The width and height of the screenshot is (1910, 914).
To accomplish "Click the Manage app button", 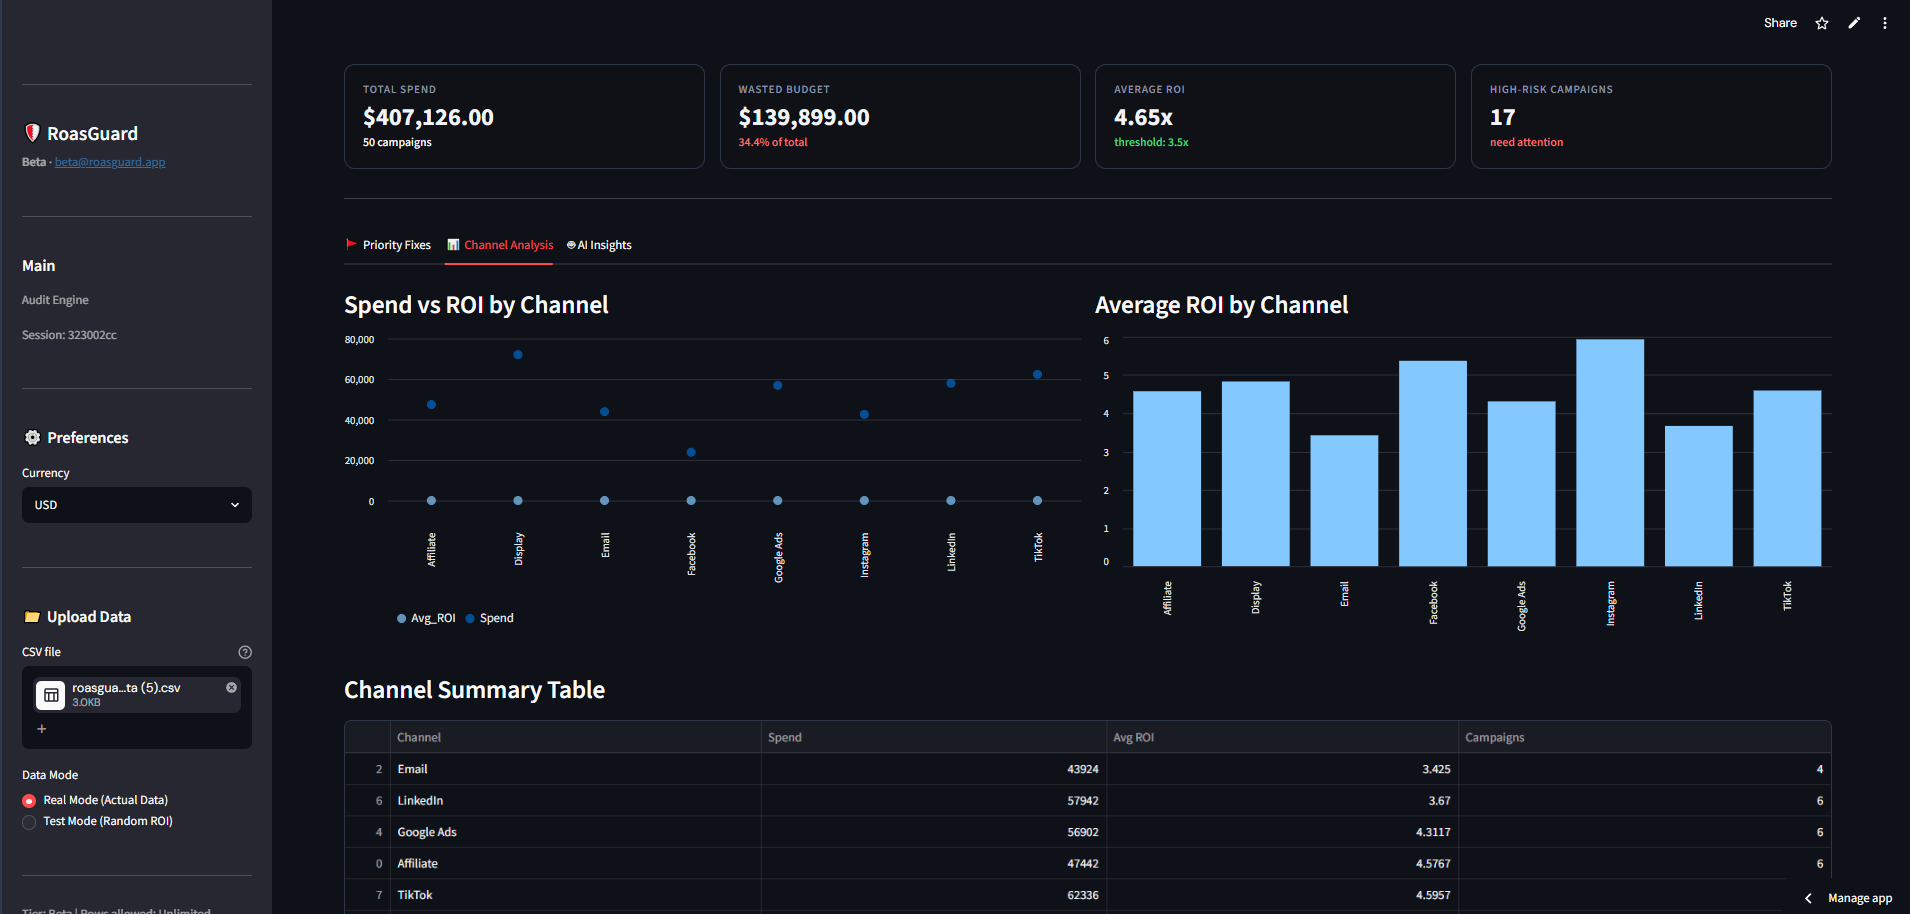I will point(1860,898).
